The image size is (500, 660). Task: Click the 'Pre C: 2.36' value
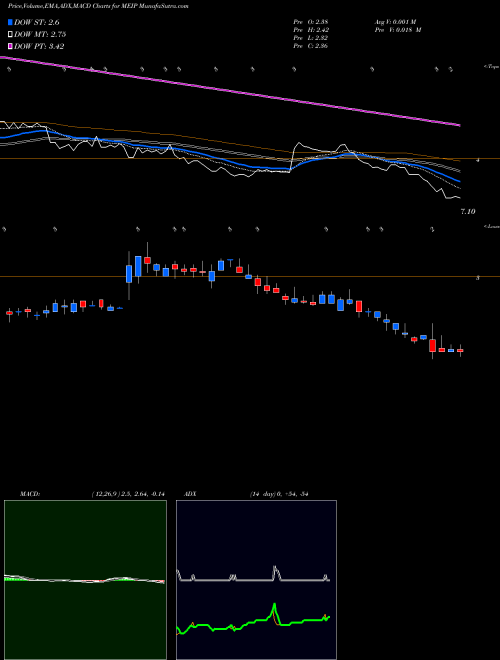click(x=311, y=46)
